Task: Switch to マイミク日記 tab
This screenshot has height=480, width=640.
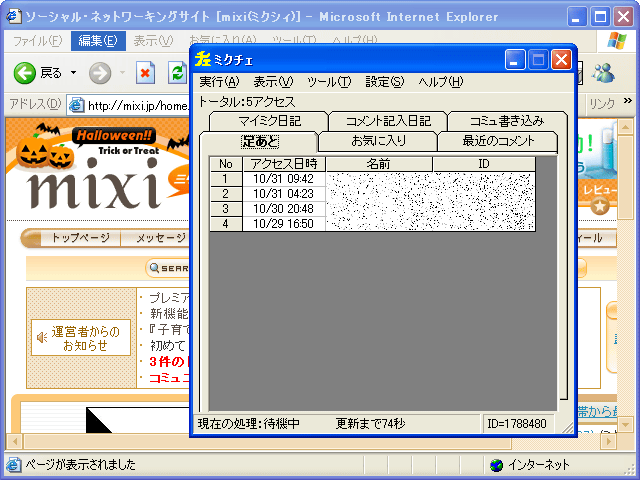Action: coord(269,121)
